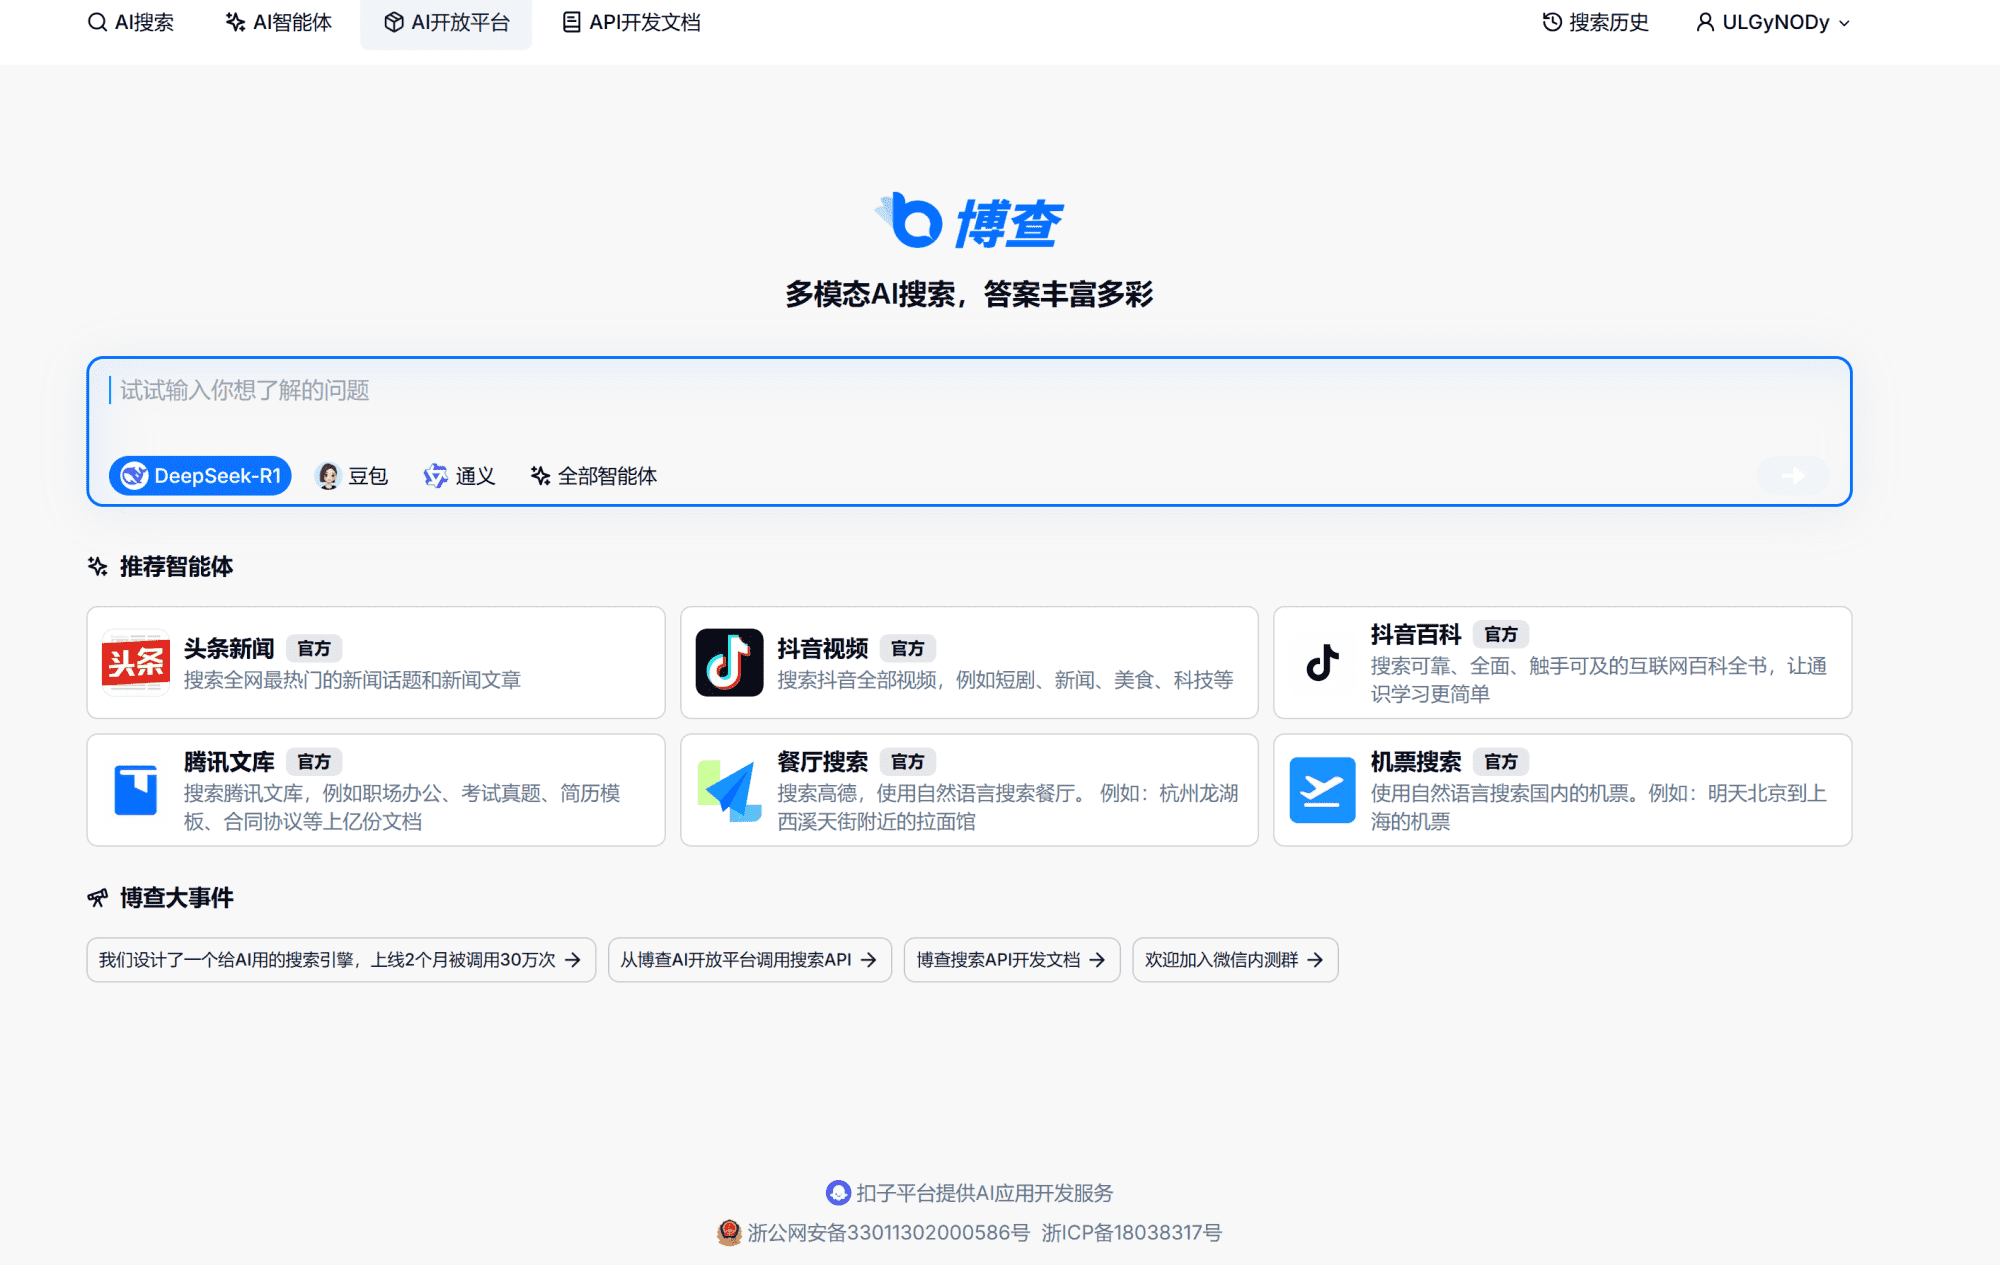This screenshot has width=2000, height=1265.
Task: Click the 头条 news icon
Action: (136, 662)
